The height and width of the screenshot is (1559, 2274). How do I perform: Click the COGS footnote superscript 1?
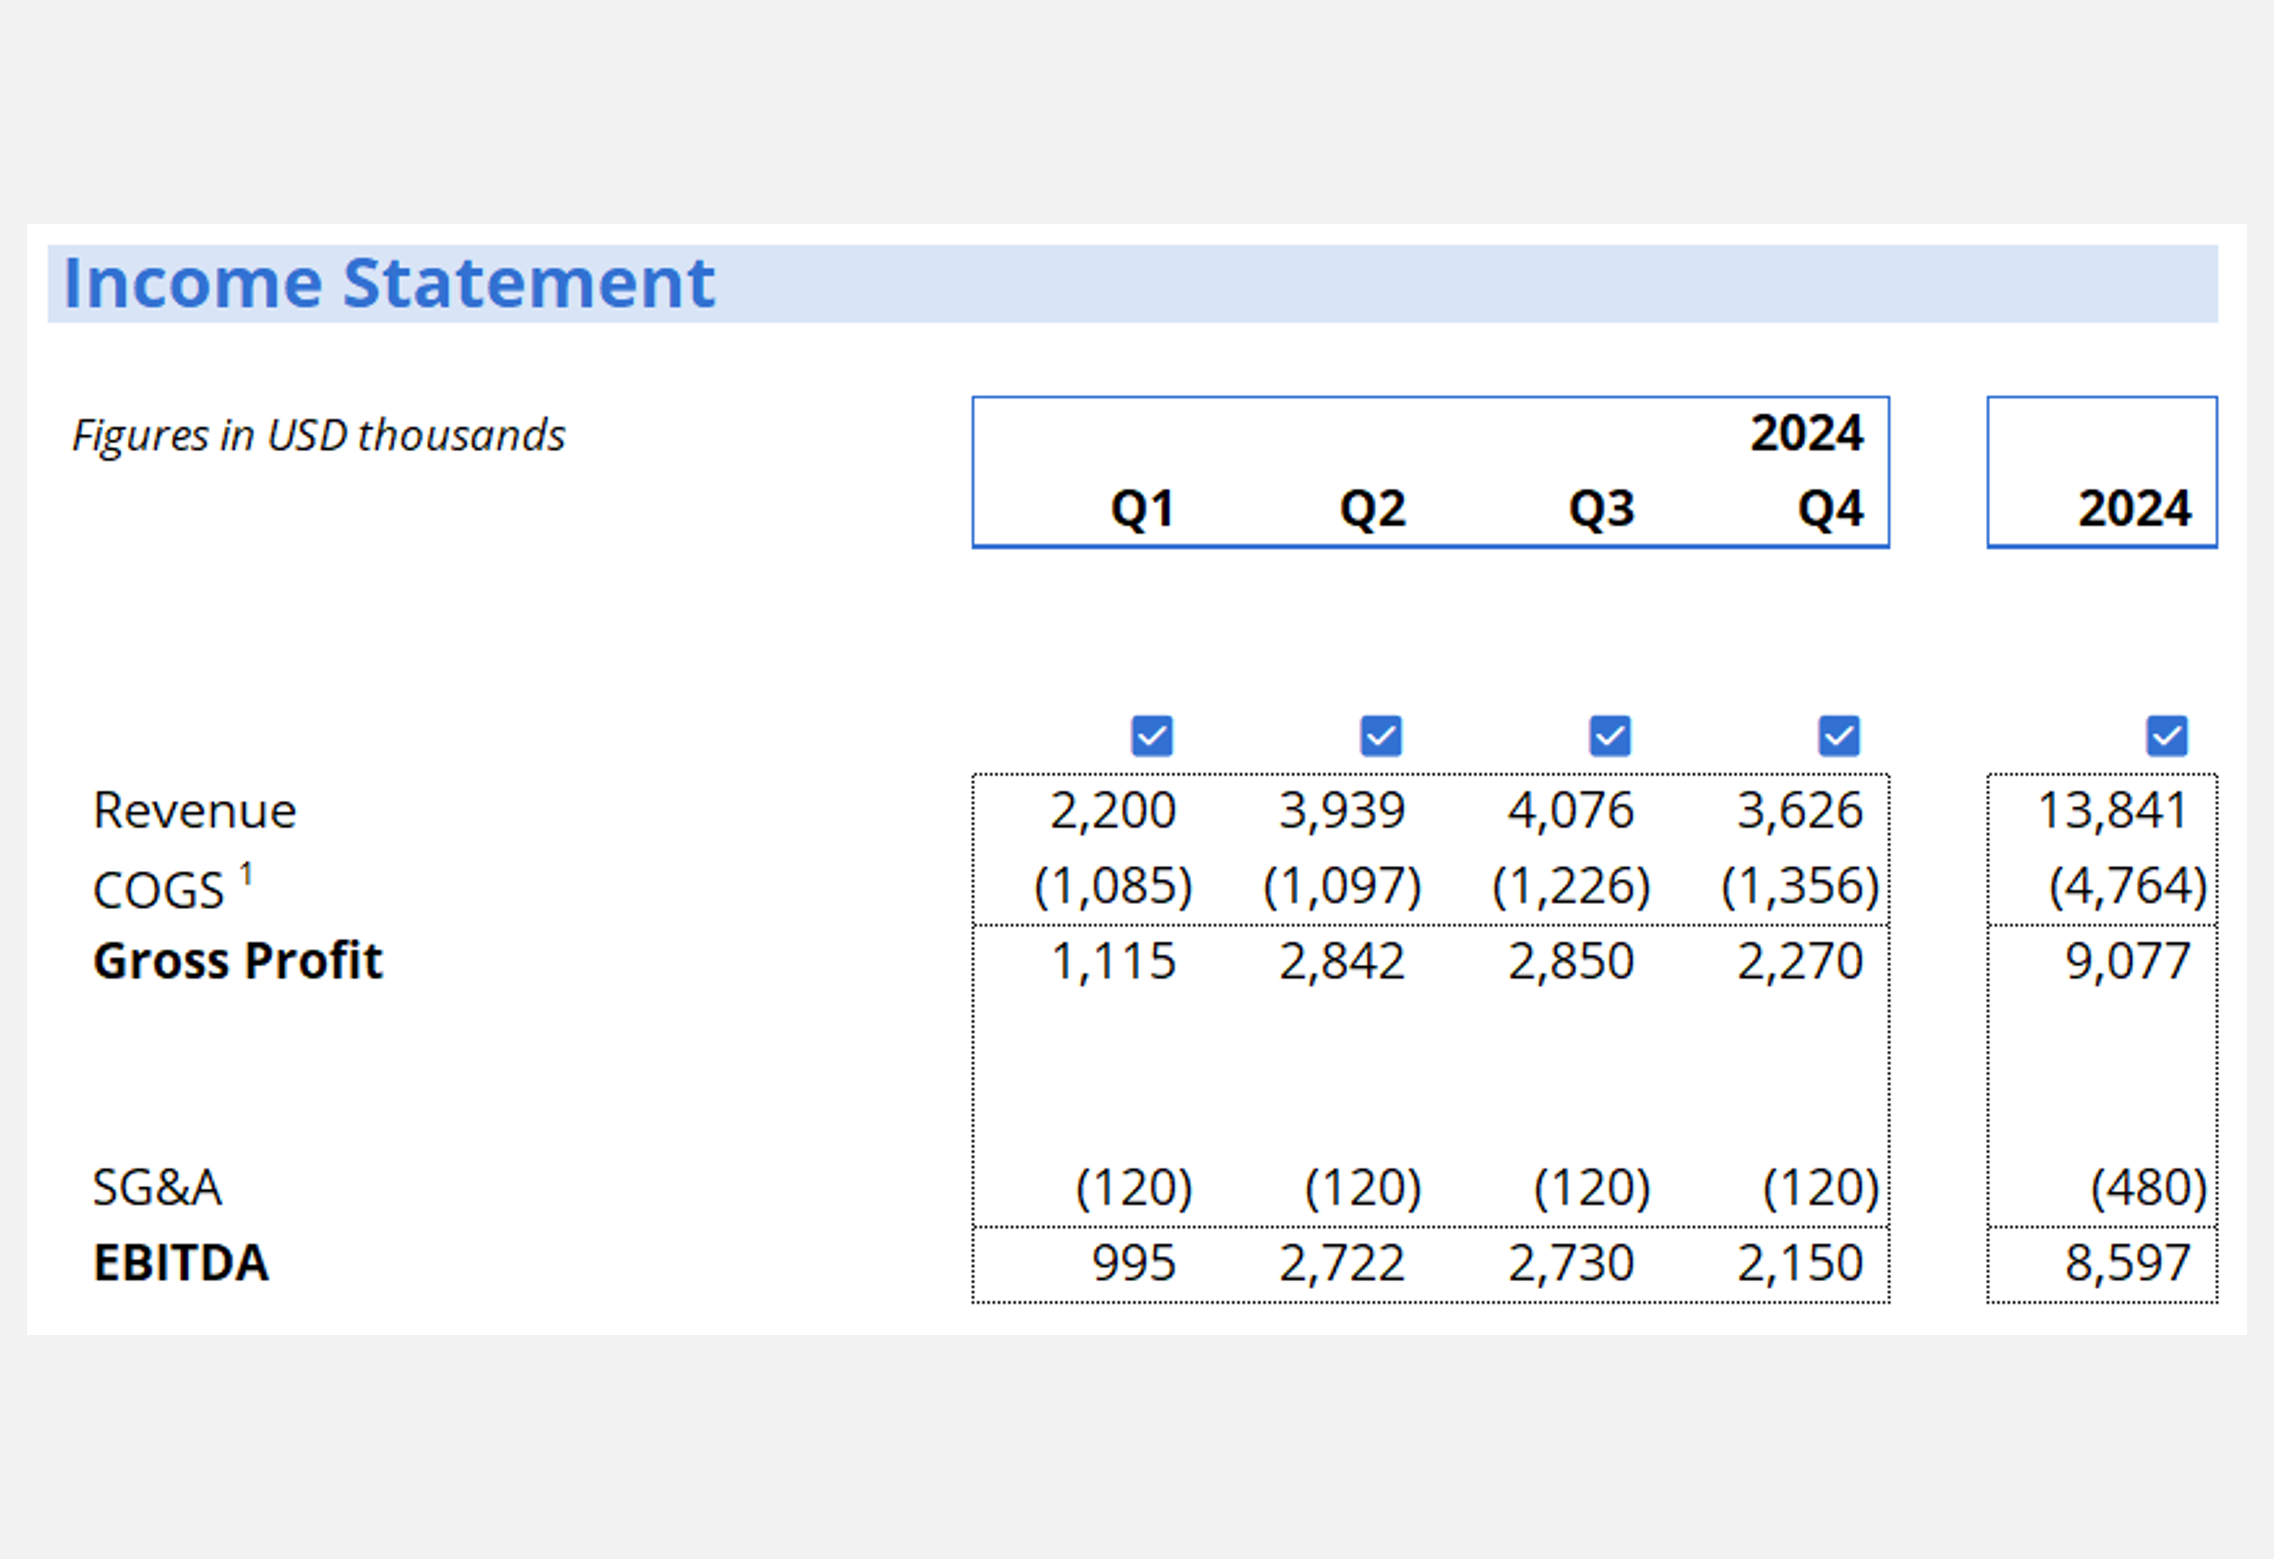point(246,876)
